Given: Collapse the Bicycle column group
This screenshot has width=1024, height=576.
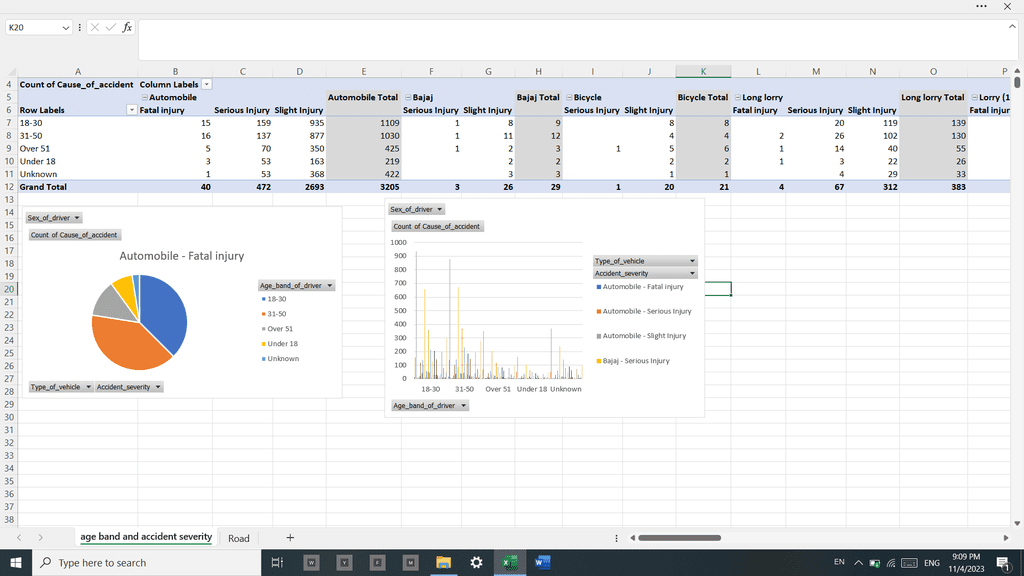Looking at the screenshot, I should [x=569, y=97].
